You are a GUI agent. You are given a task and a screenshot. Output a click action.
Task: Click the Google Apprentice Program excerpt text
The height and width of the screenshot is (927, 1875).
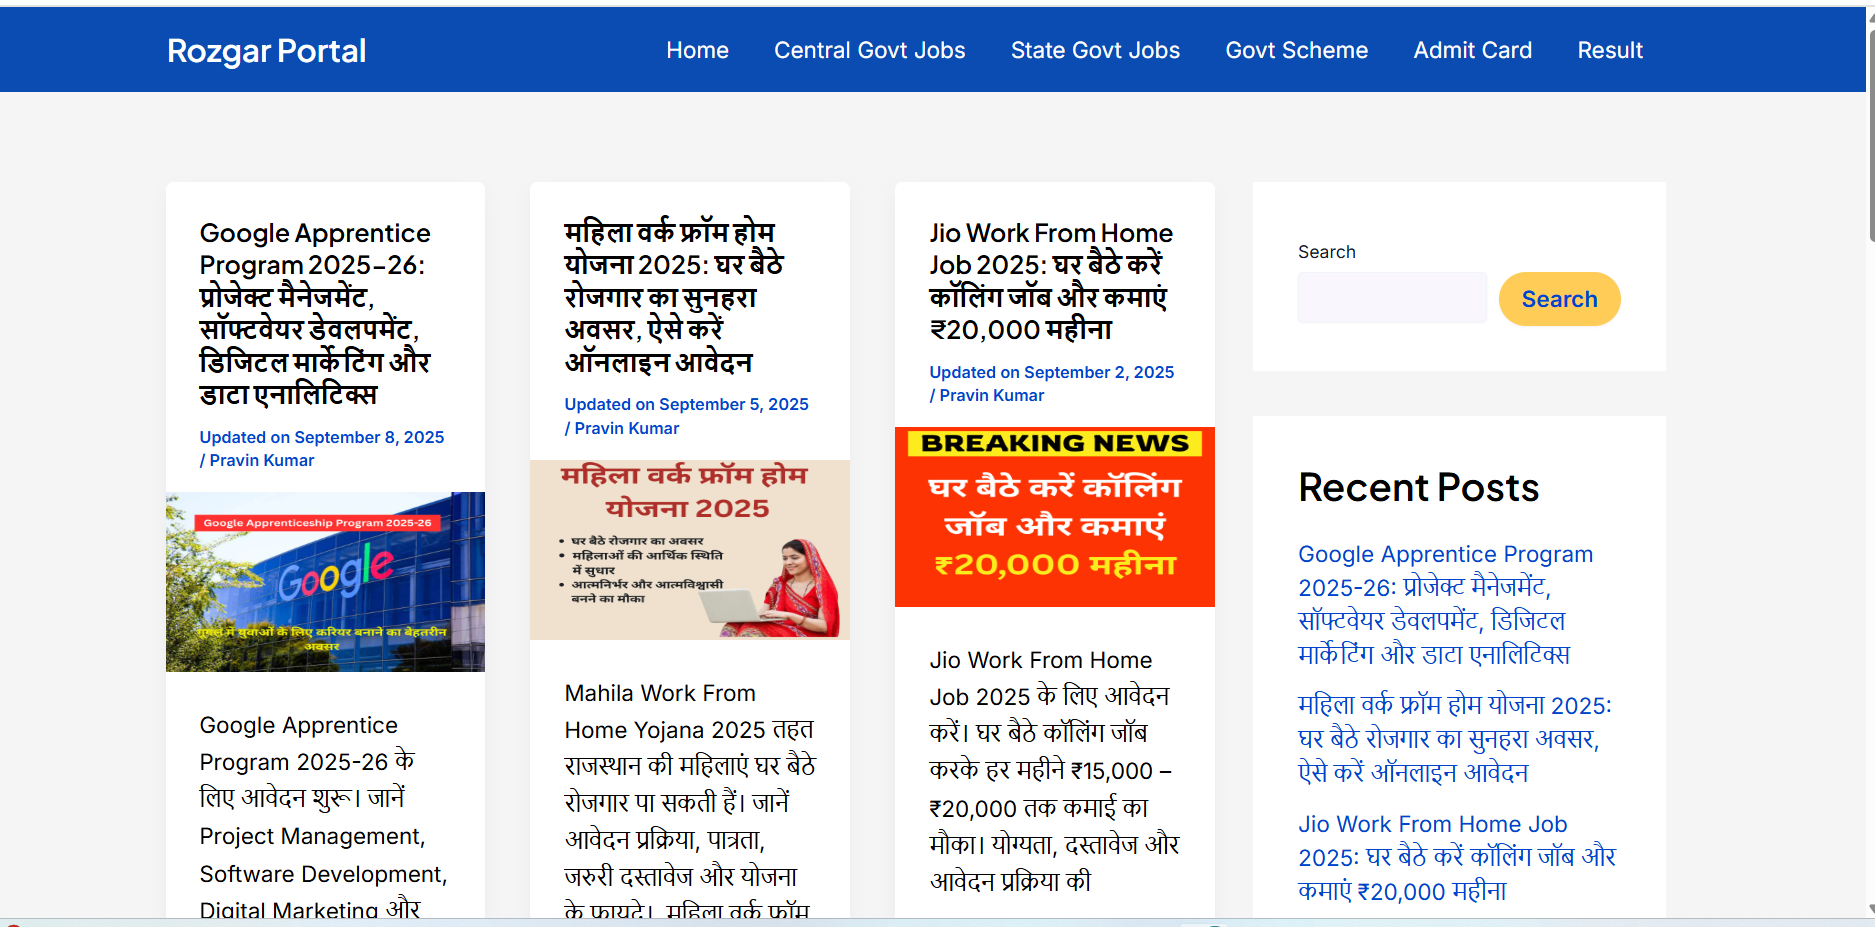(323, 816)
